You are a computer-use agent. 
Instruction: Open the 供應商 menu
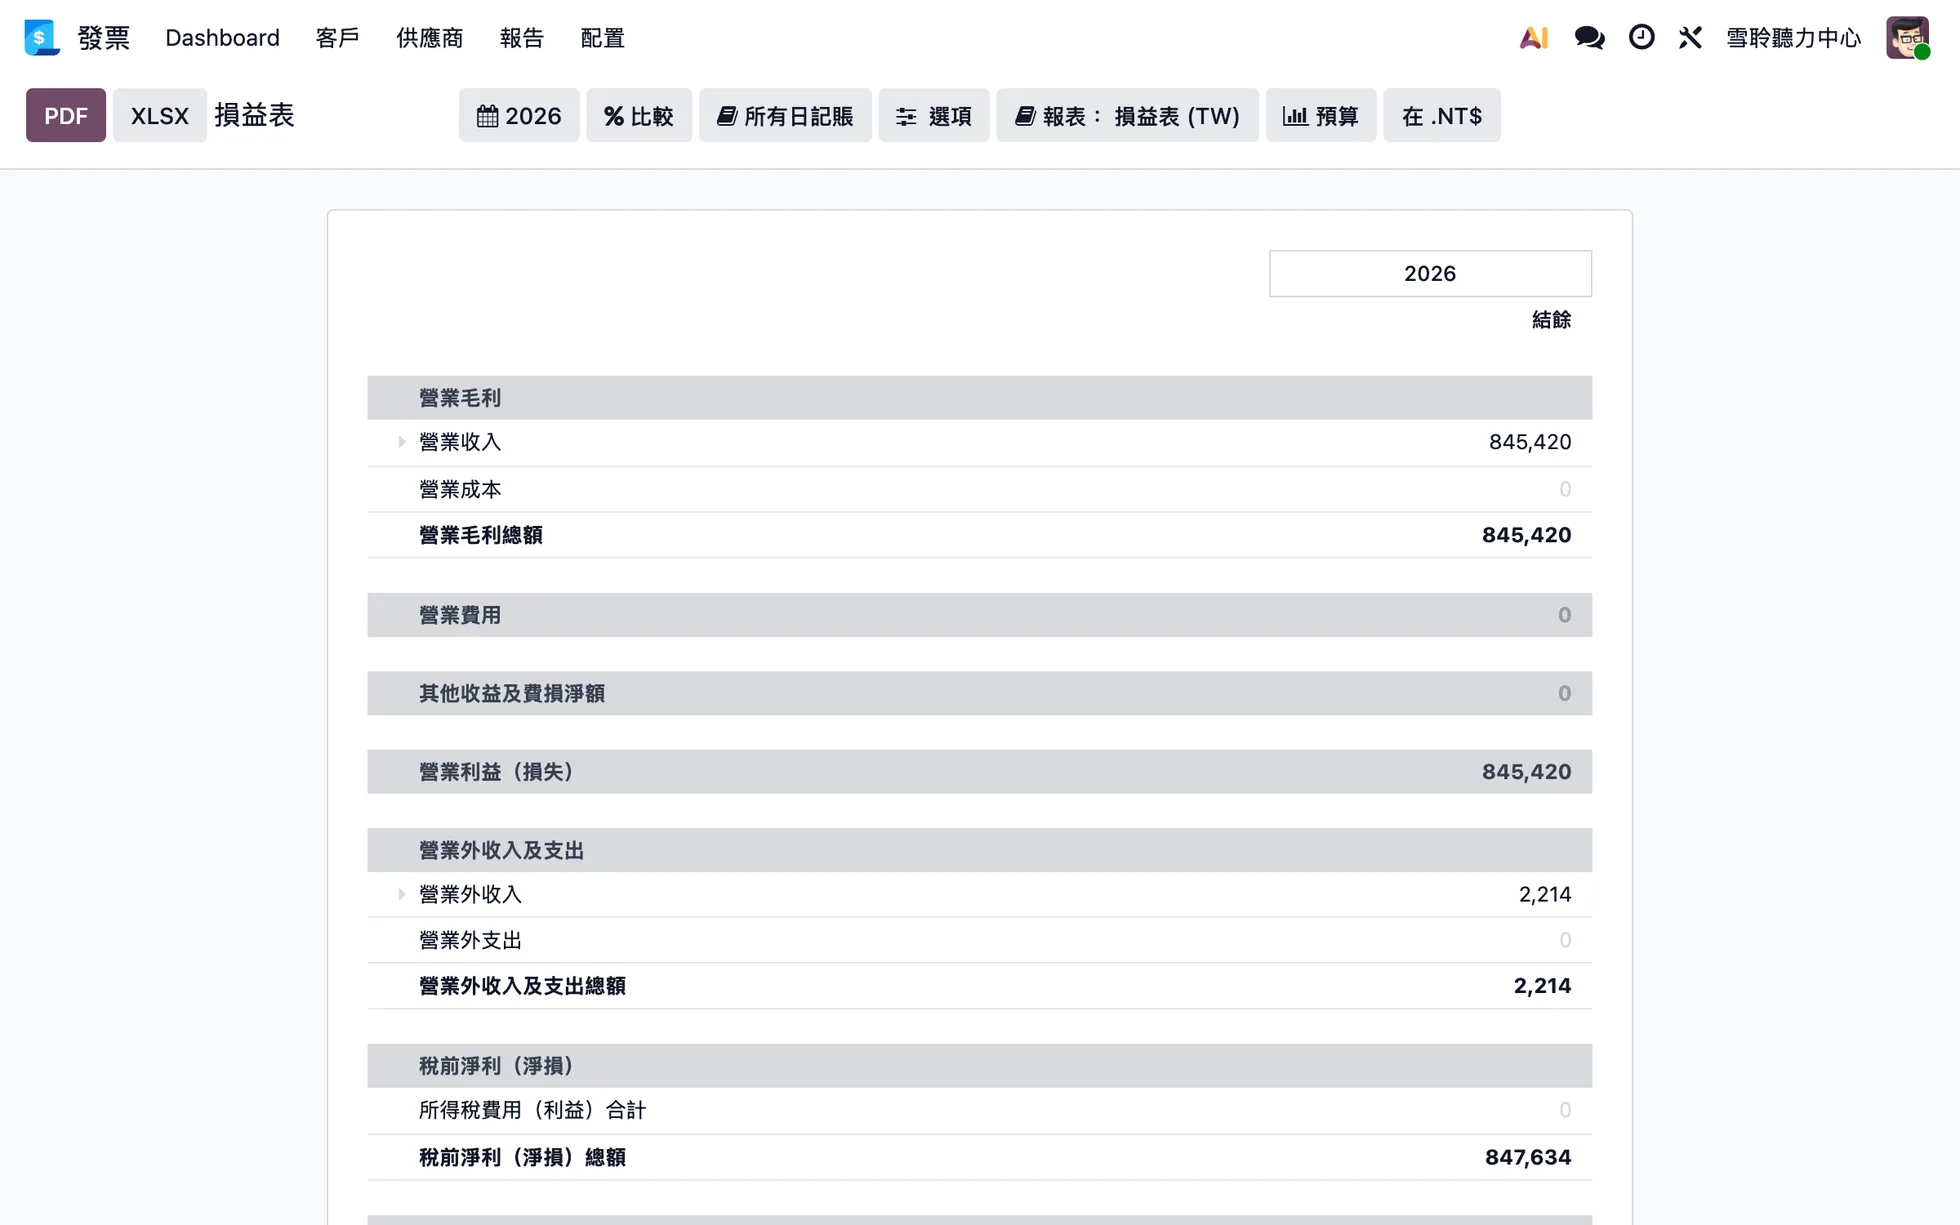[430, 38]
